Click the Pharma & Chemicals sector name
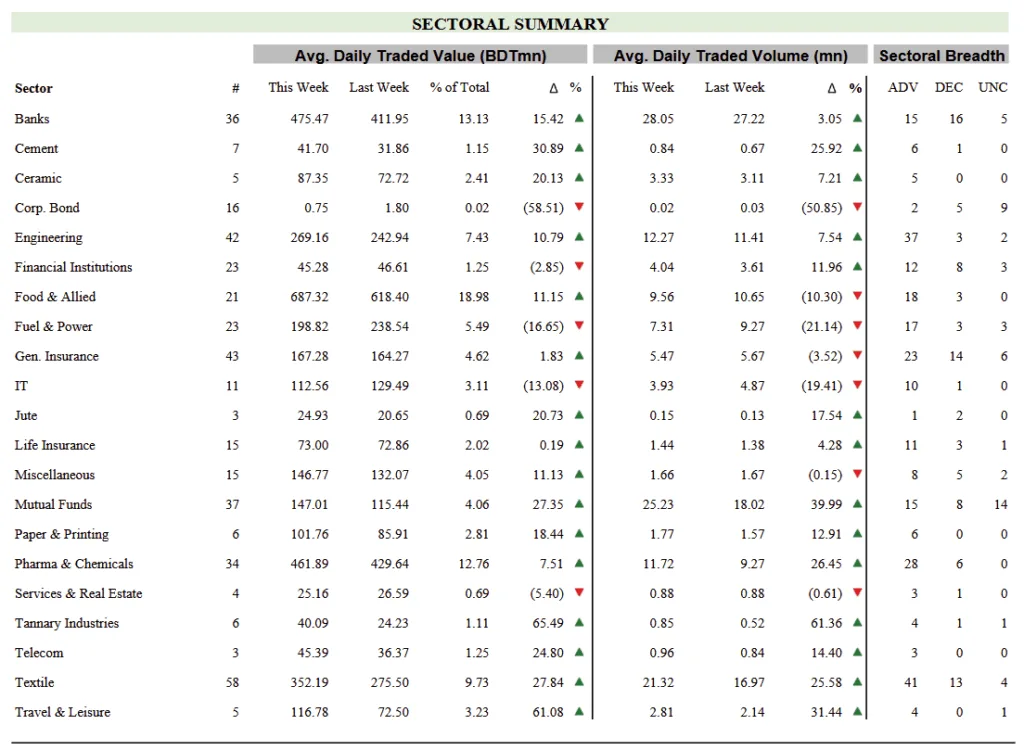The height and width of the screenshot is (750, 1024). 74,564
